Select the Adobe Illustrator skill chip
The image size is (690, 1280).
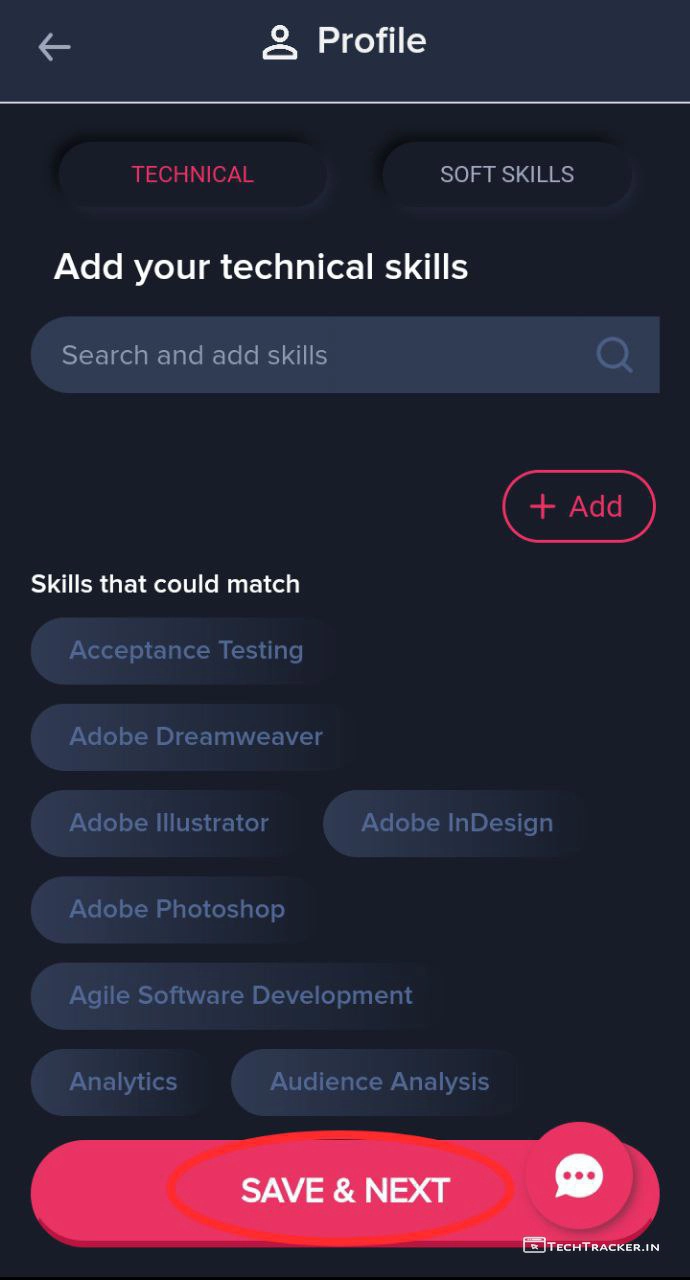tap(169, 823)
